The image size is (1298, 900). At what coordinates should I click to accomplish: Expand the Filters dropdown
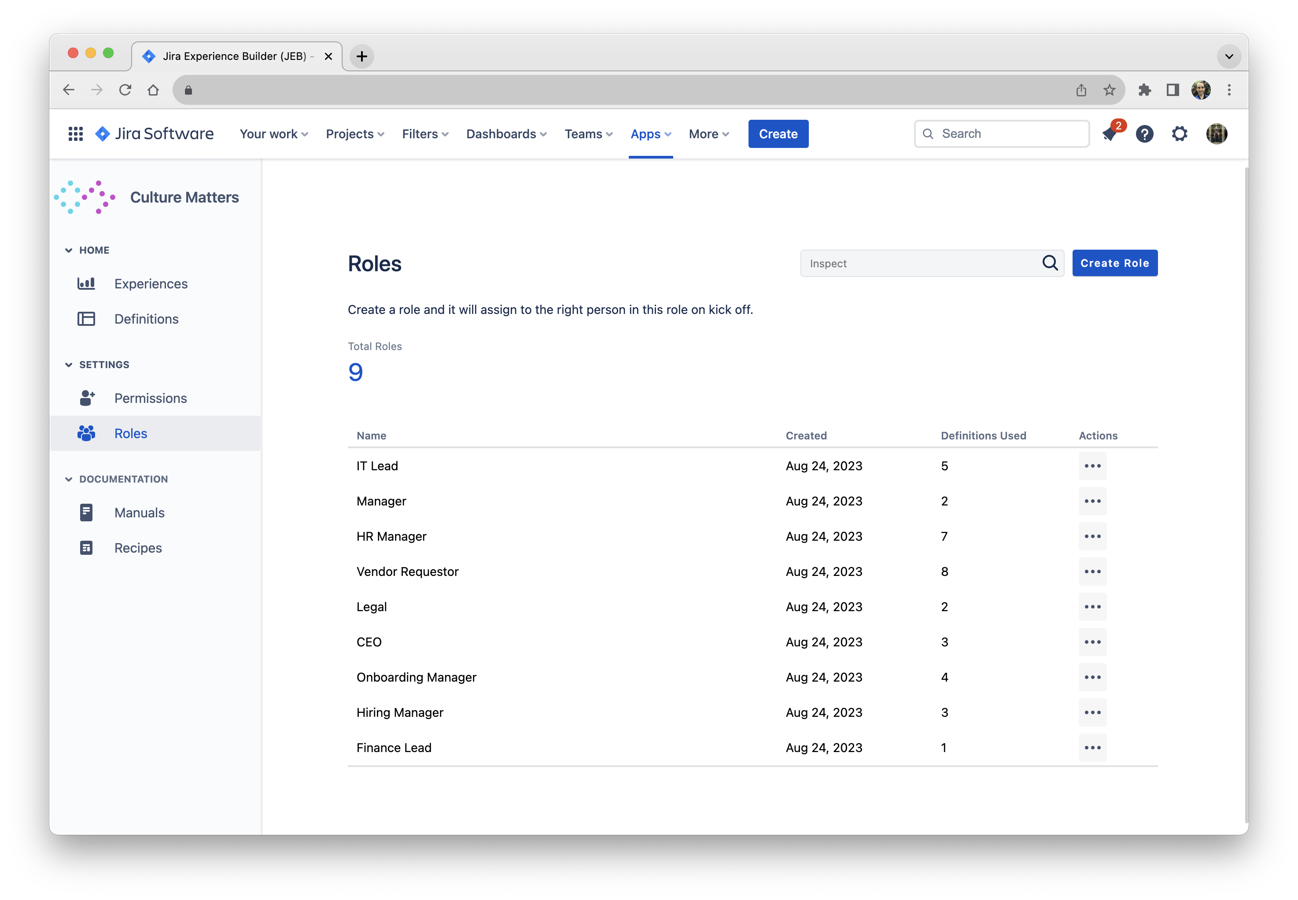425,134
